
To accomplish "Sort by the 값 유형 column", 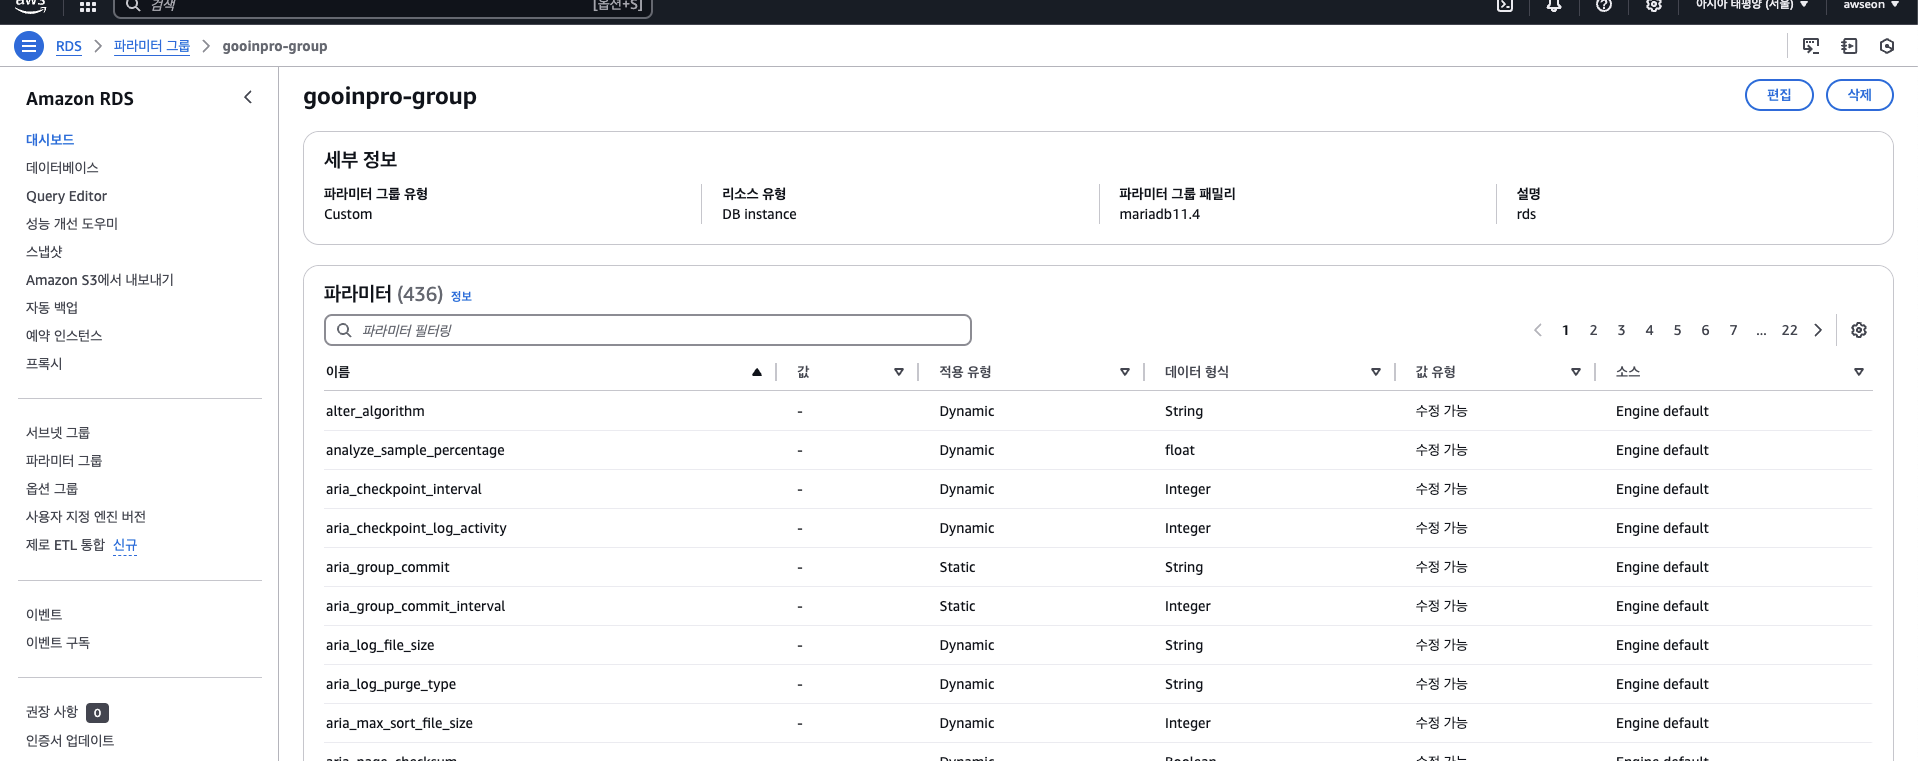I will tap(1576, 372).
